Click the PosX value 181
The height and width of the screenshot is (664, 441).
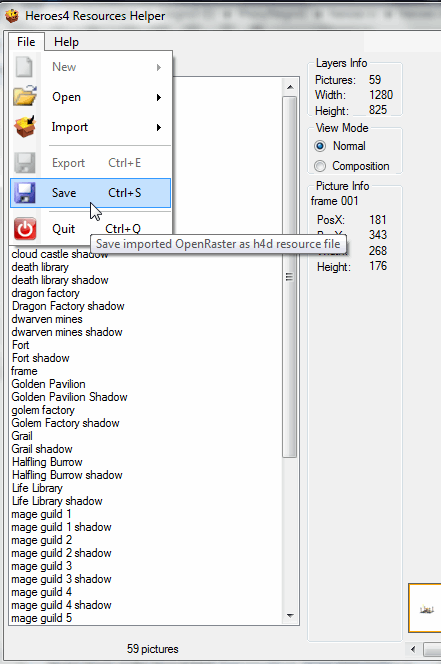tap(378, 220)
